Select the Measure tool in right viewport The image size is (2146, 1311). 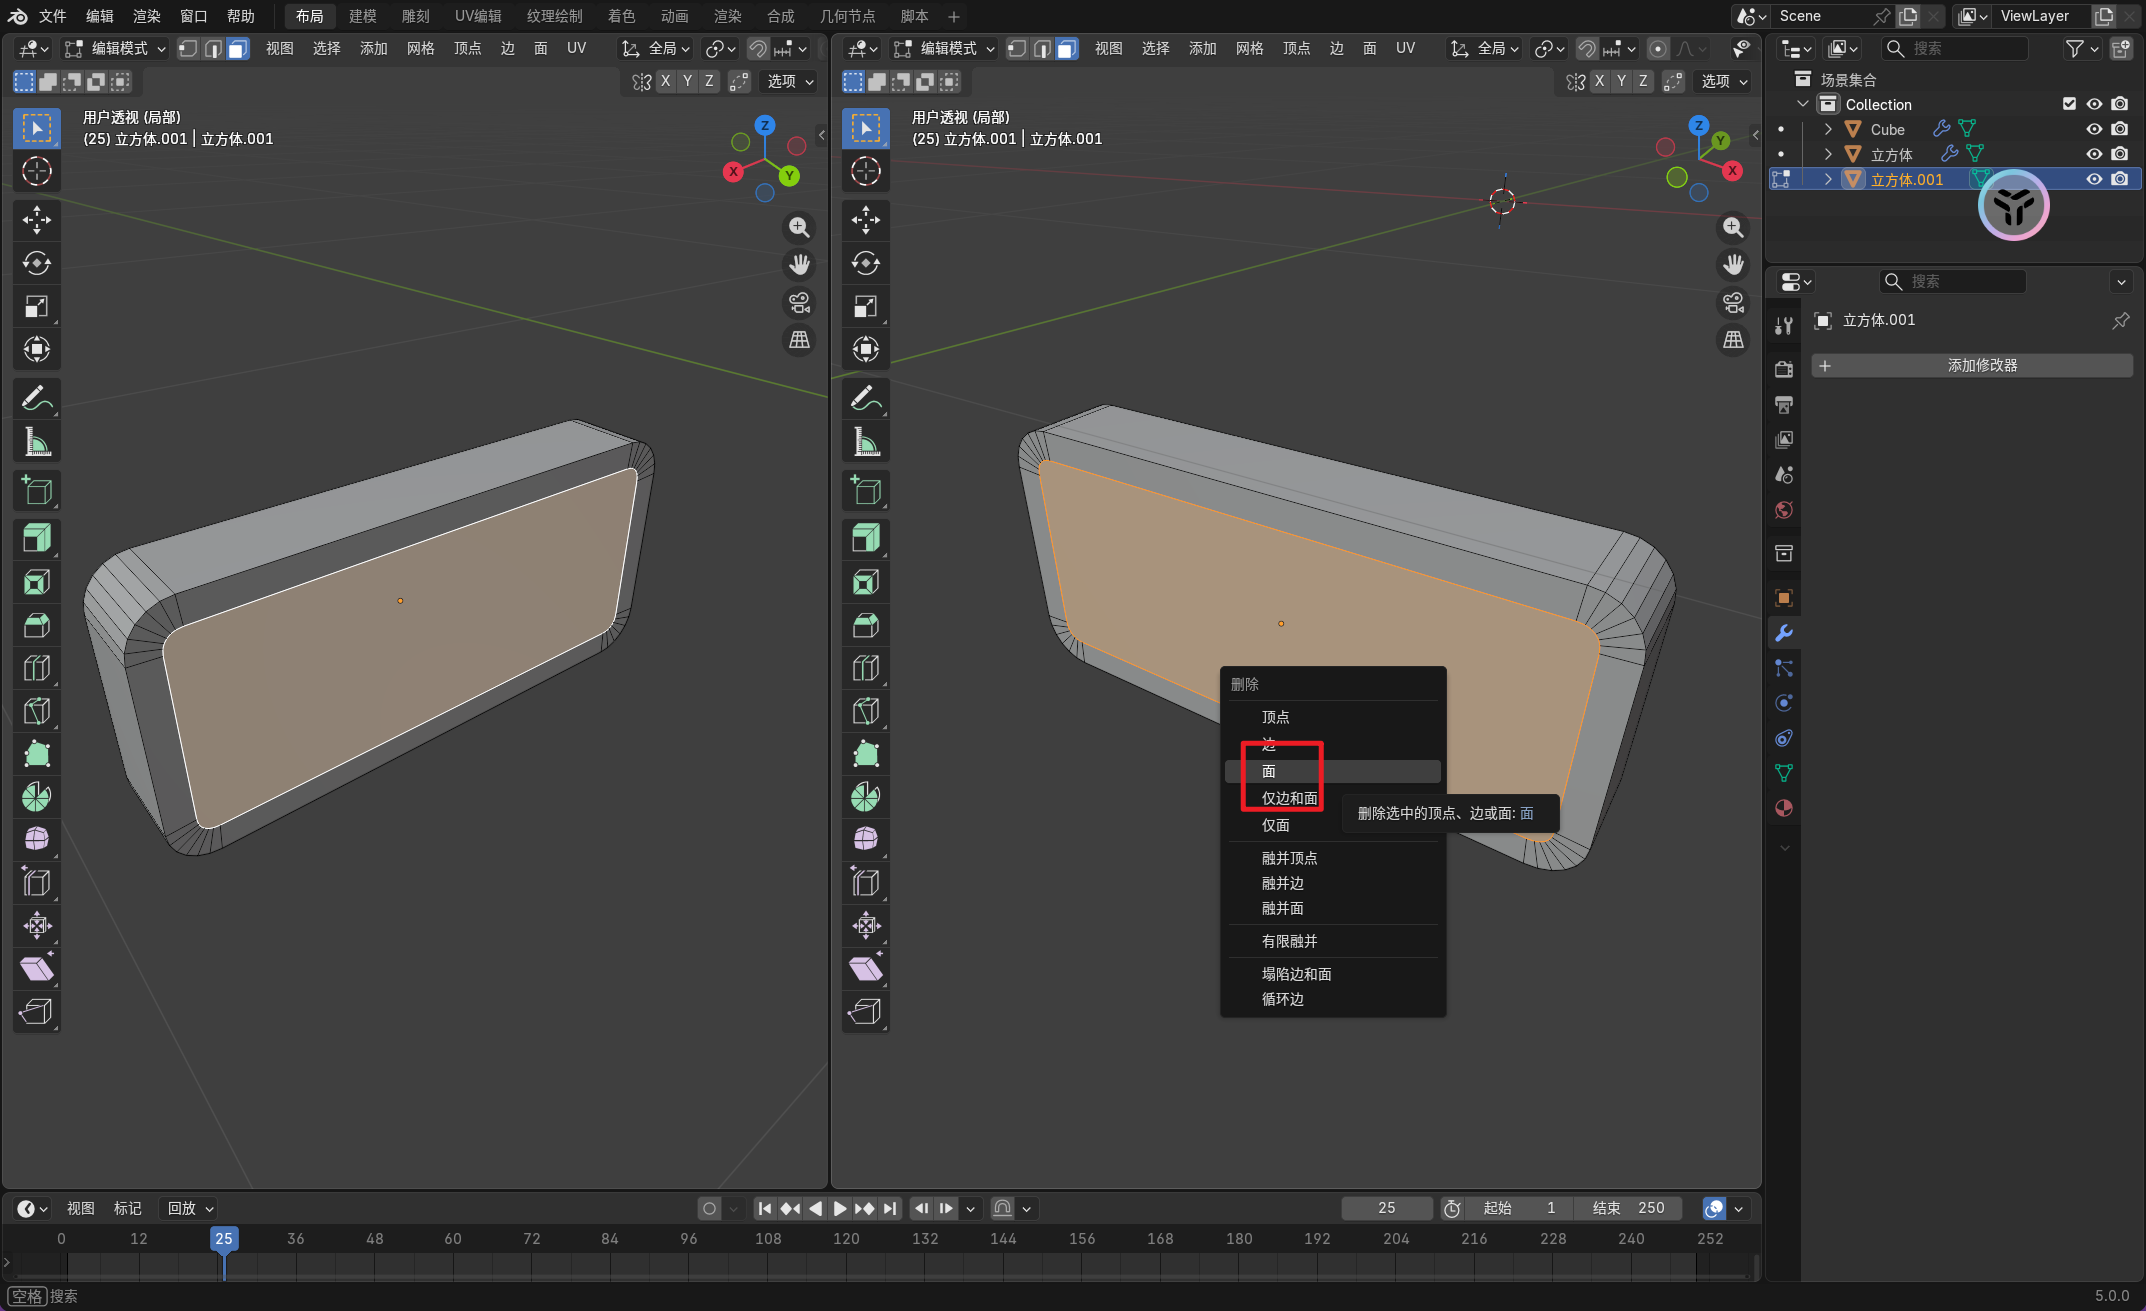[866, 441]
